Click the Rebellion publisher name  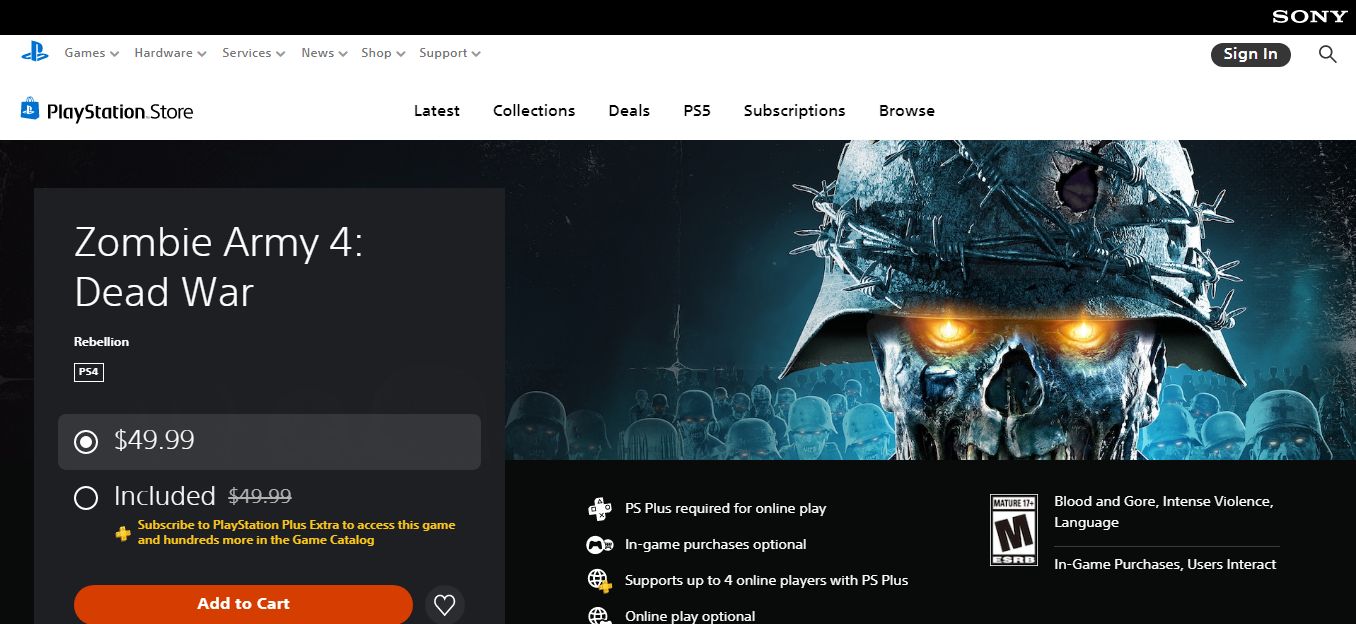click(x=101, y=342)
